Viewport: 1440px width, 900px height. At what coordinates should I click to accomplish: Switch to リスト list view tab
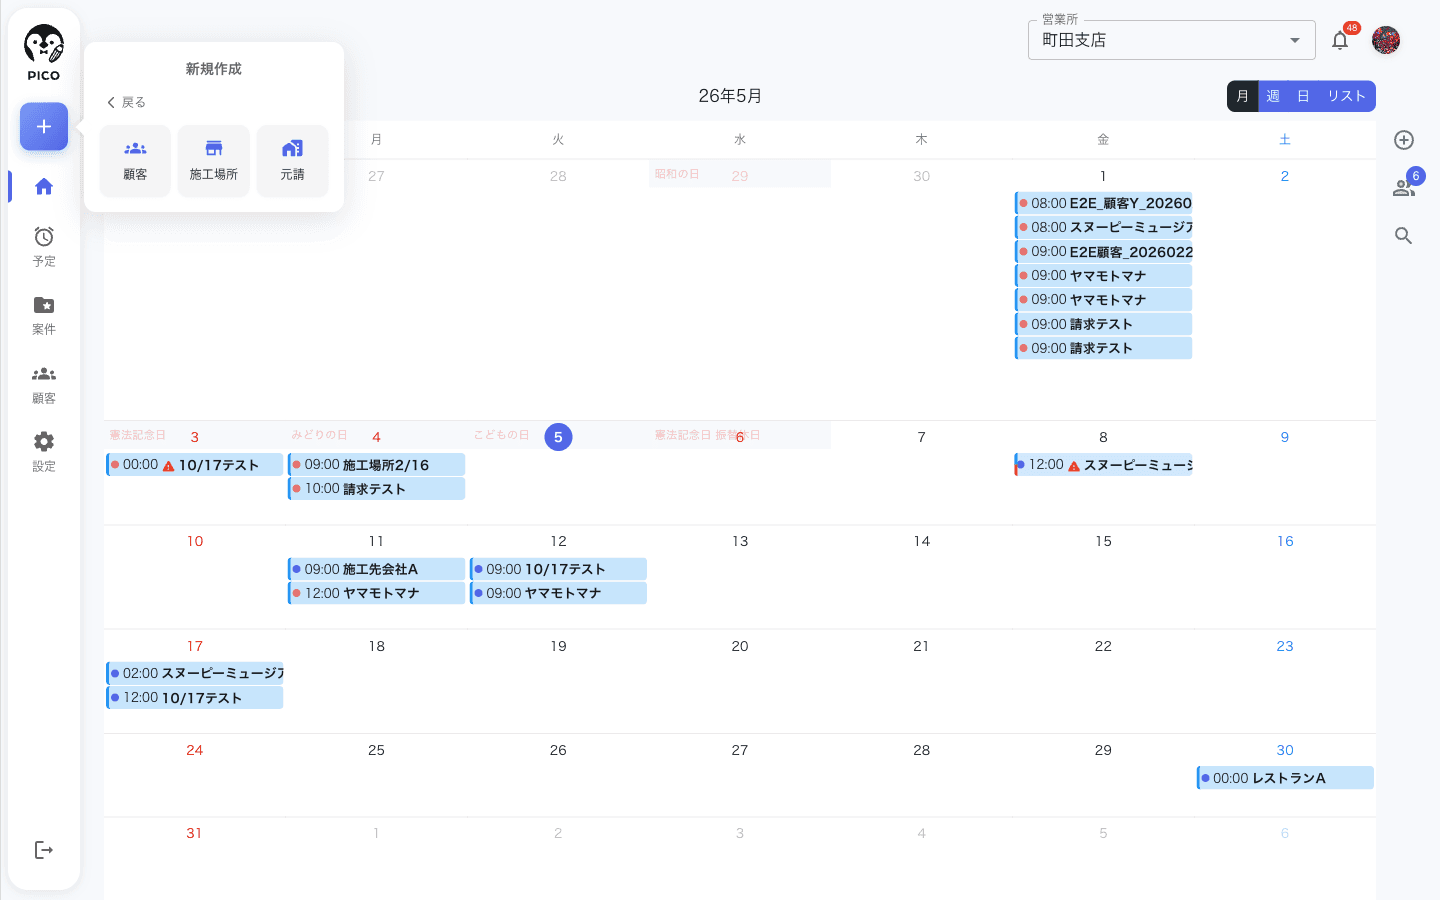[x=1346, y=96]
